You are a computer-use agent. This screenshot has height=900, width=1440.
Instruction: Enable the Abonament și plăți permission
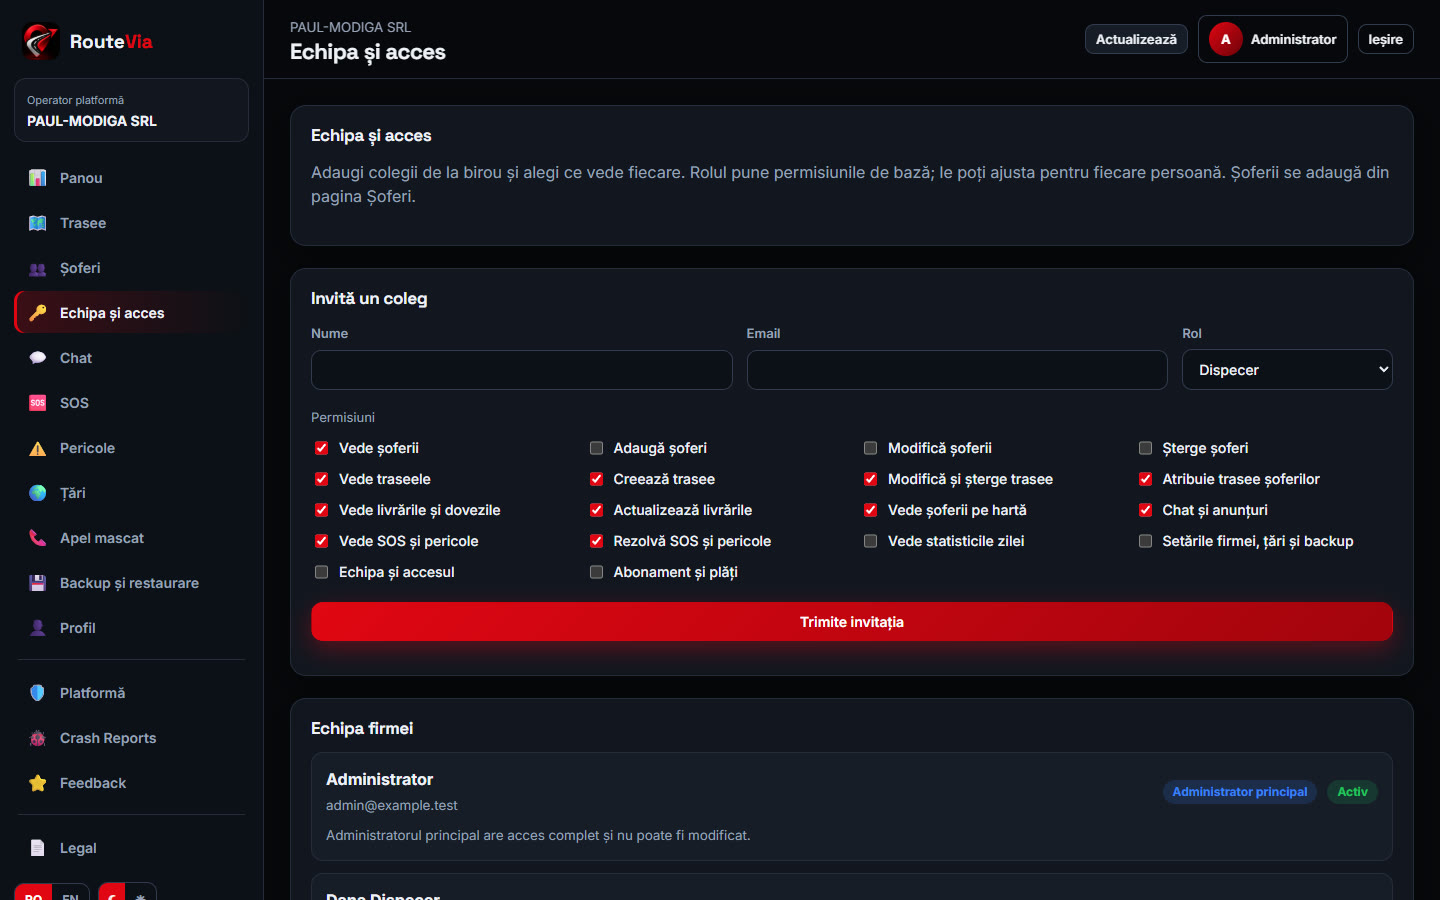pyautogui.click(x=596, y=572)
